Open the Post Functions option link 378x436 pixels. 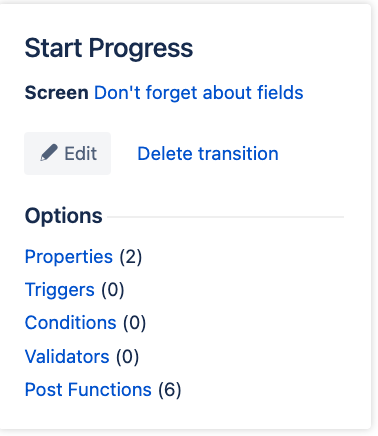point(88,389)
